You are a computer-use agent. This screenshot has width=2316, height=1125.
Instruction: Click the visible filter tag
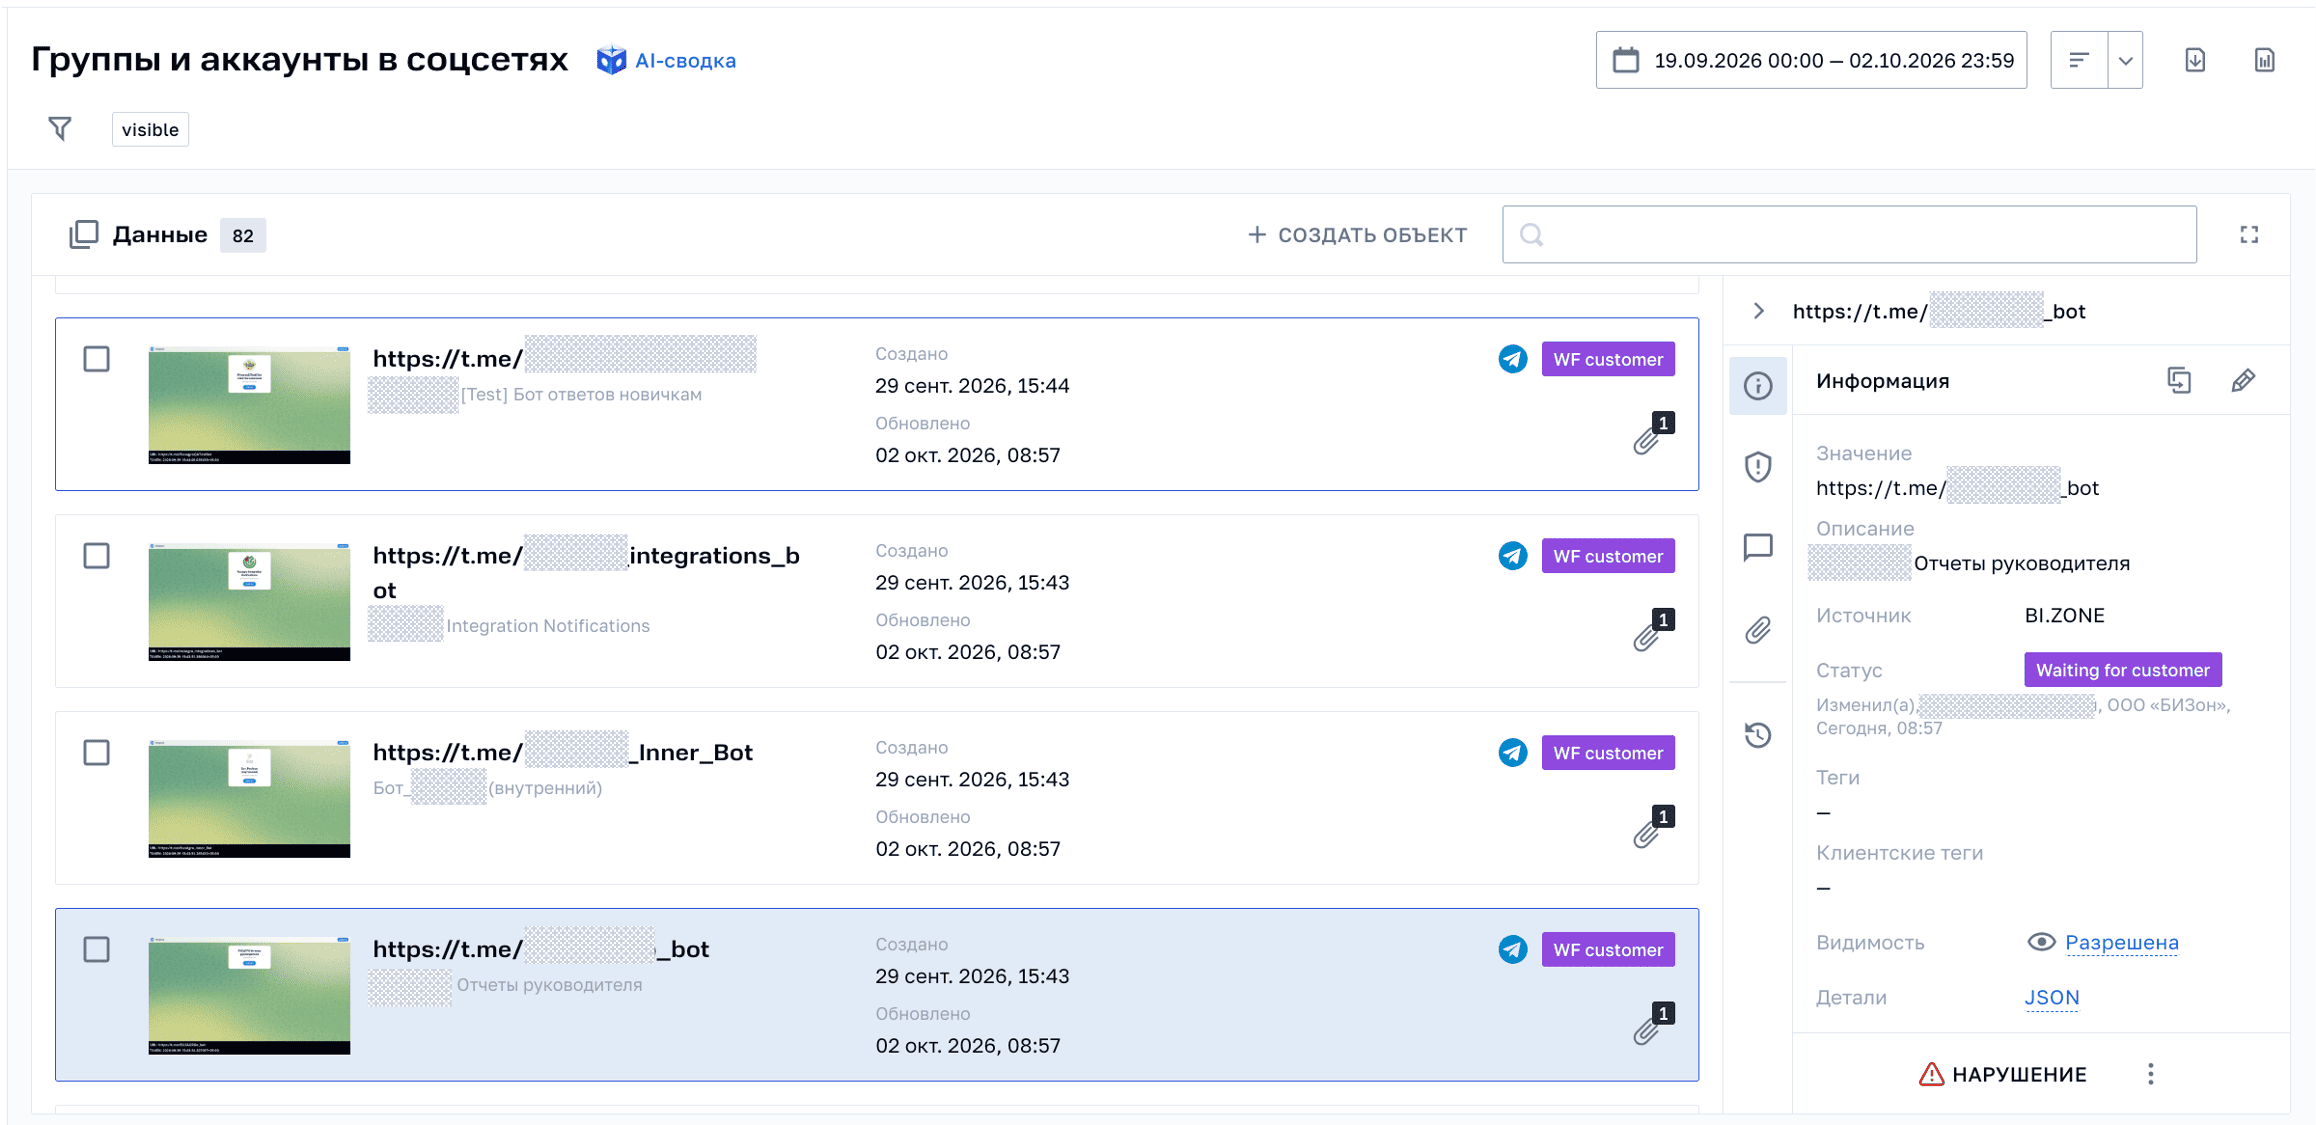150,129
